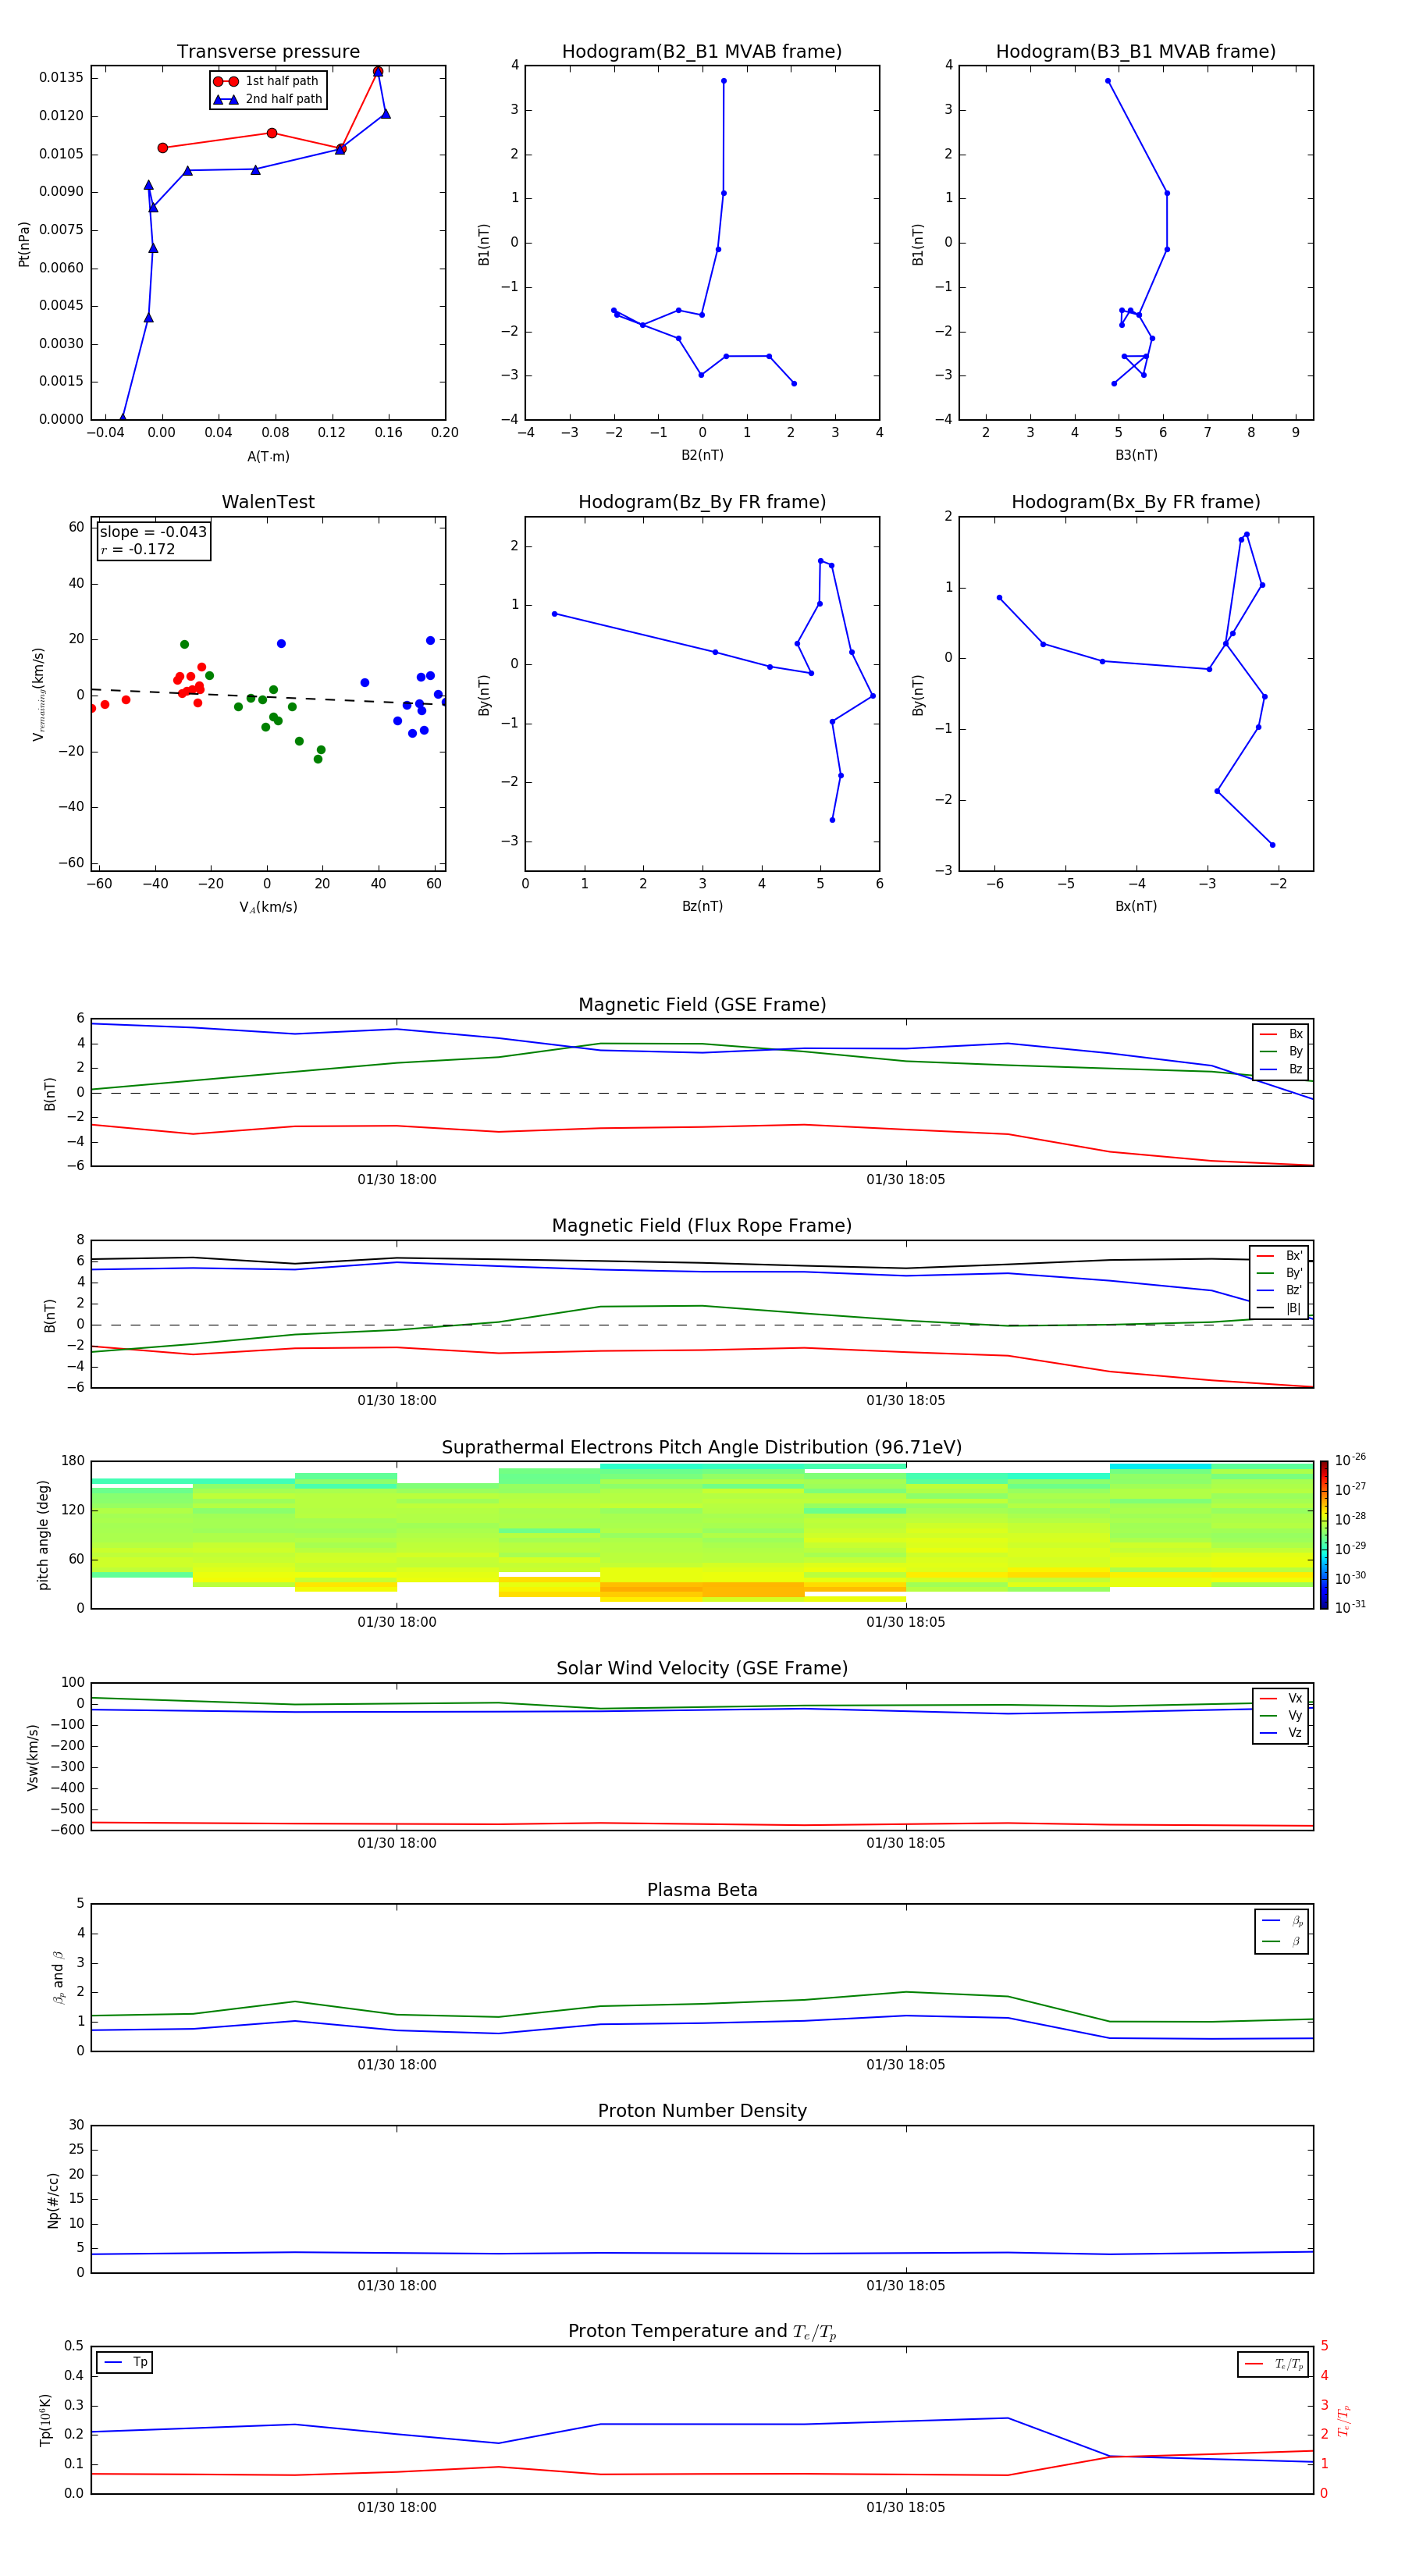Select the Suprathermal Electrons Pitch Angle Distribution title
Viewport: 1405px width, 2576px height.
(702, 1448)
